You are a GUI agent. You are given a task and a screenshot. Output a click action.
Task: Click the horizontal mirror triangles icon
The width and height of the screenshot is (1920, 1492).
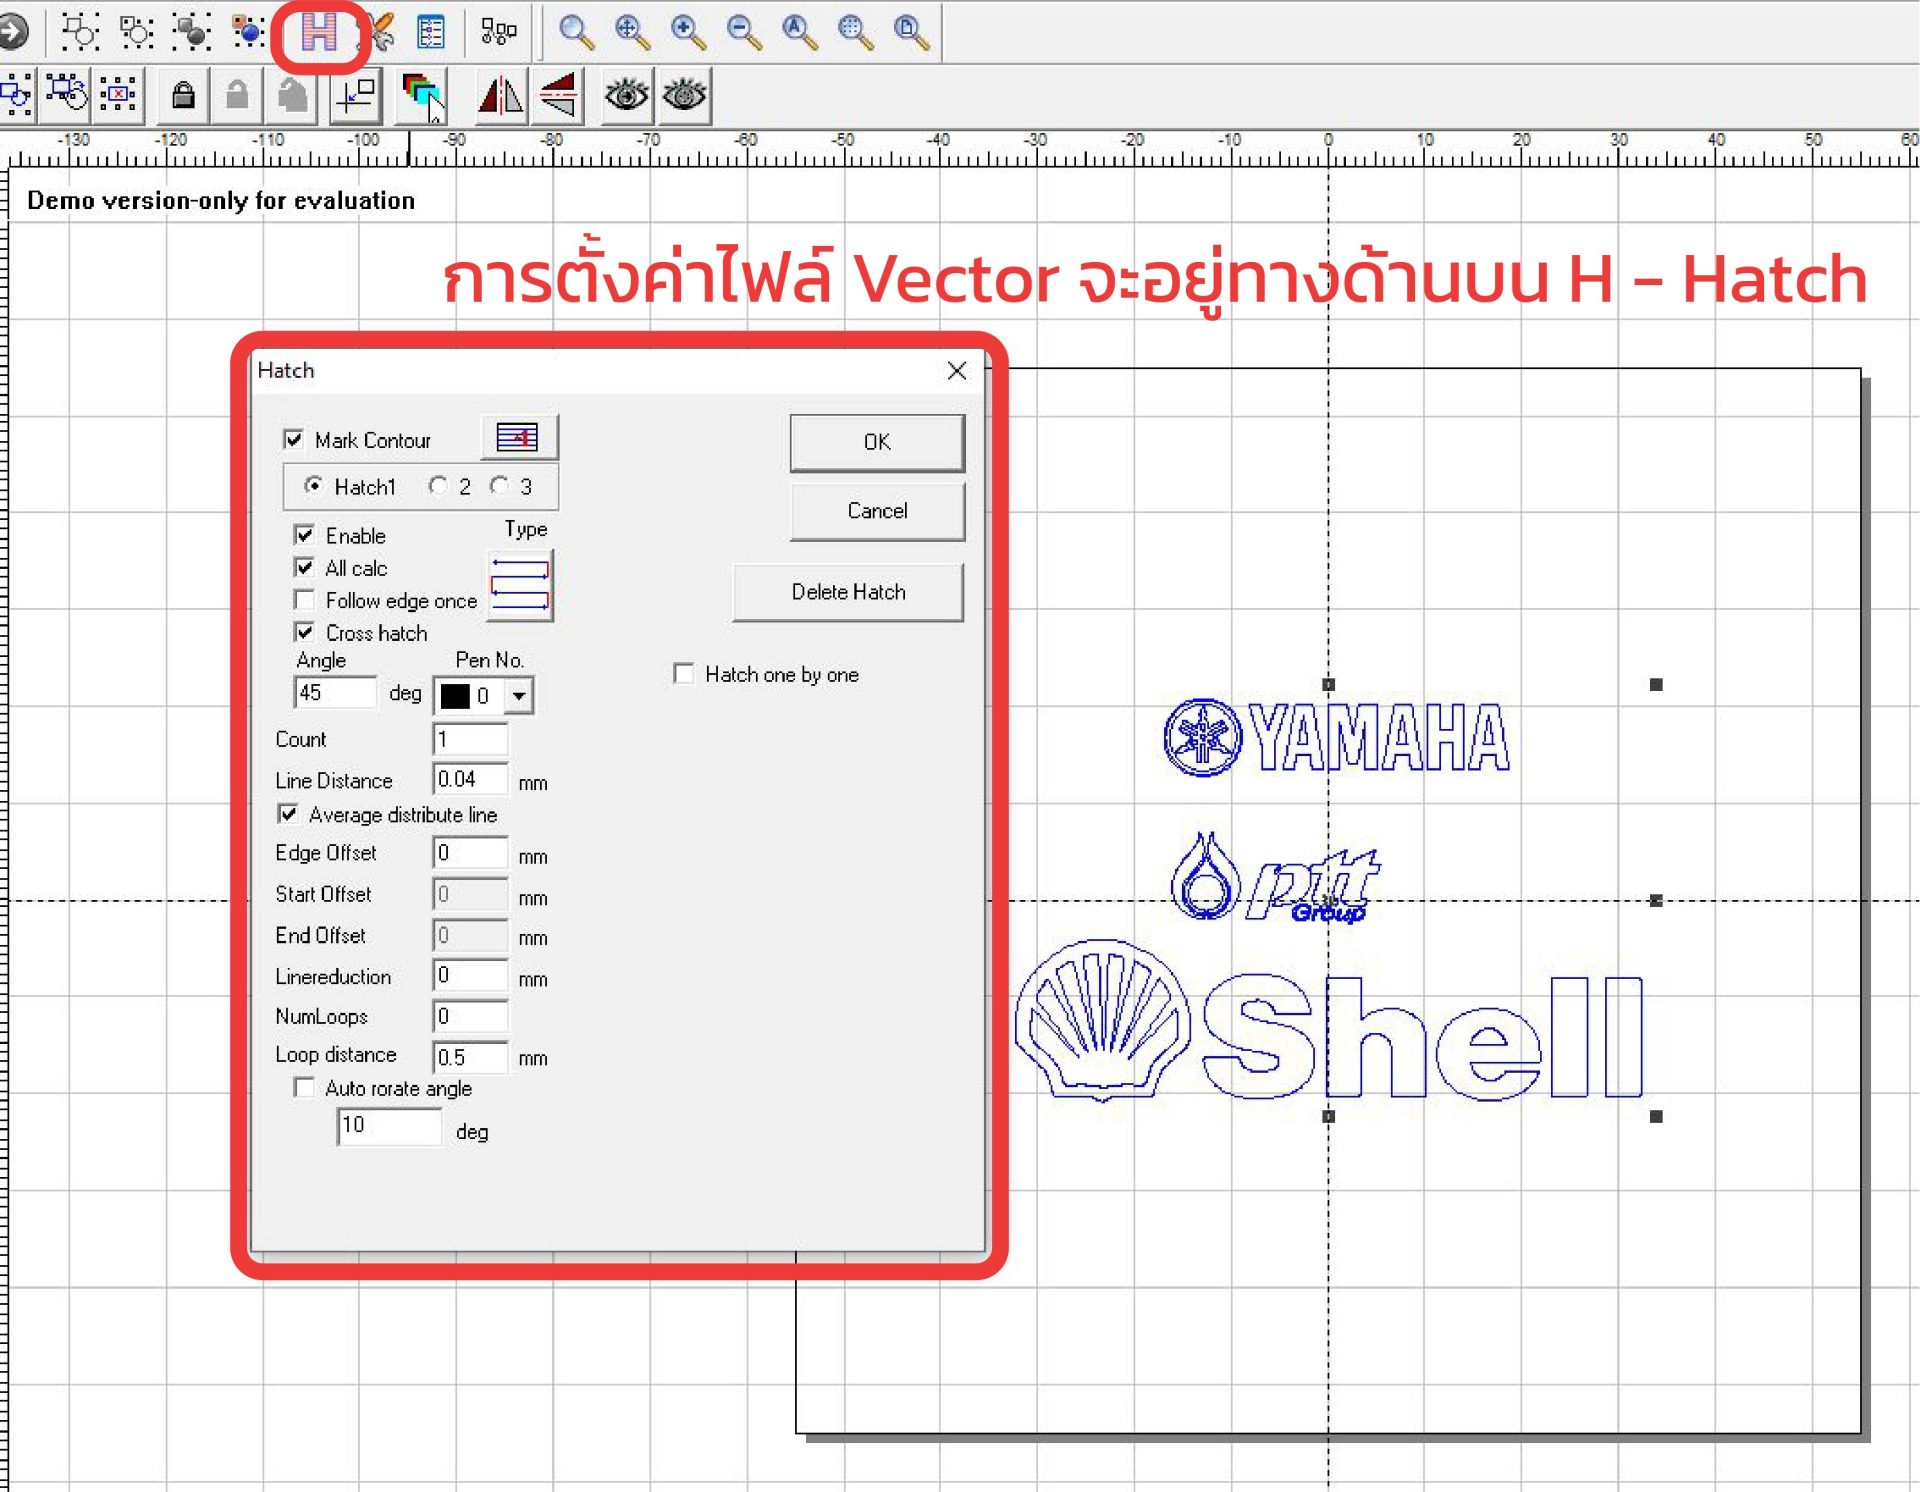click(500, 95)
